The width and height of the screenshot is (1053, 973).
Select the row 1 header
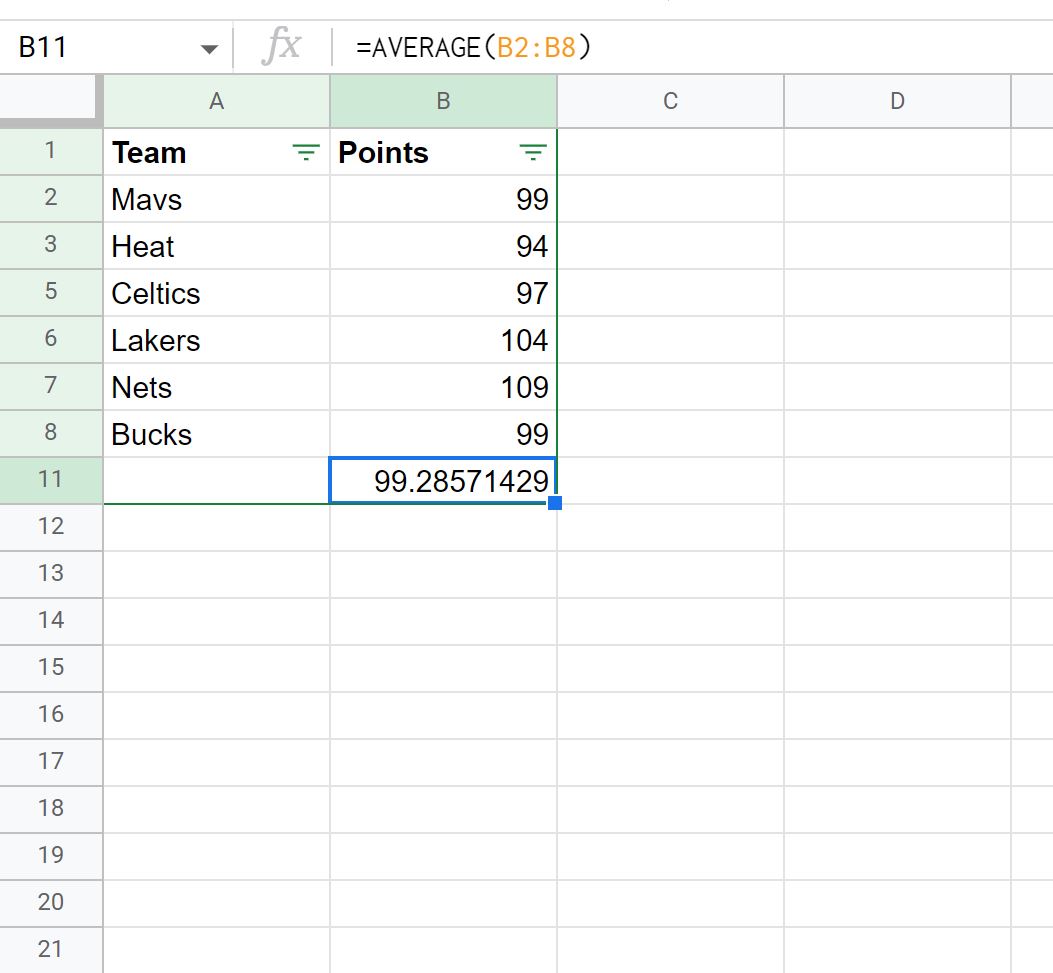coord(51,151)
